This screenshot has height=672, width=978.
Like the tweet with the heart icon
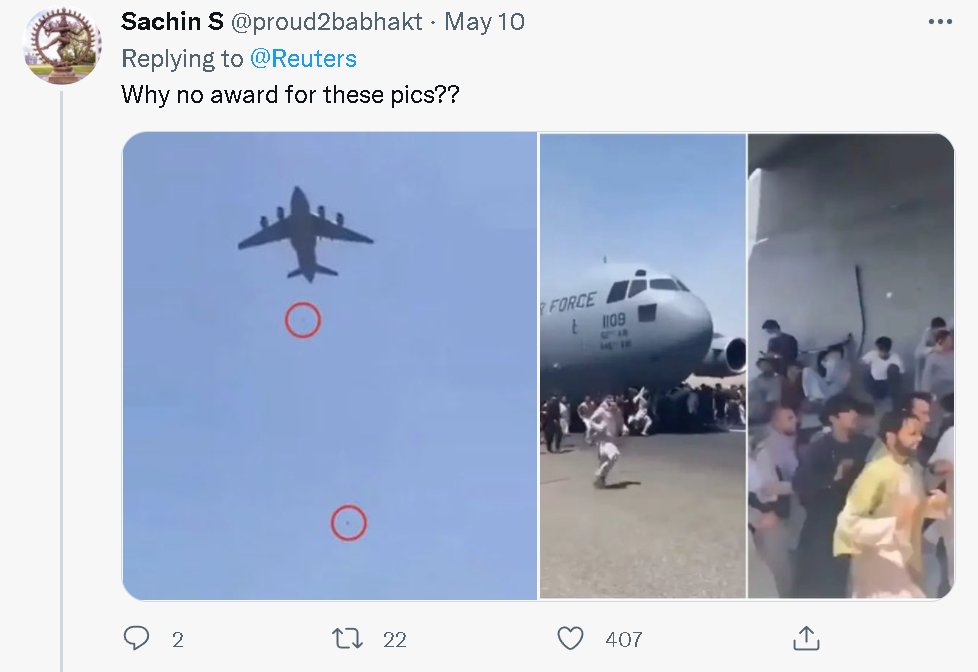pyautogui.click(x=570, y=639)
